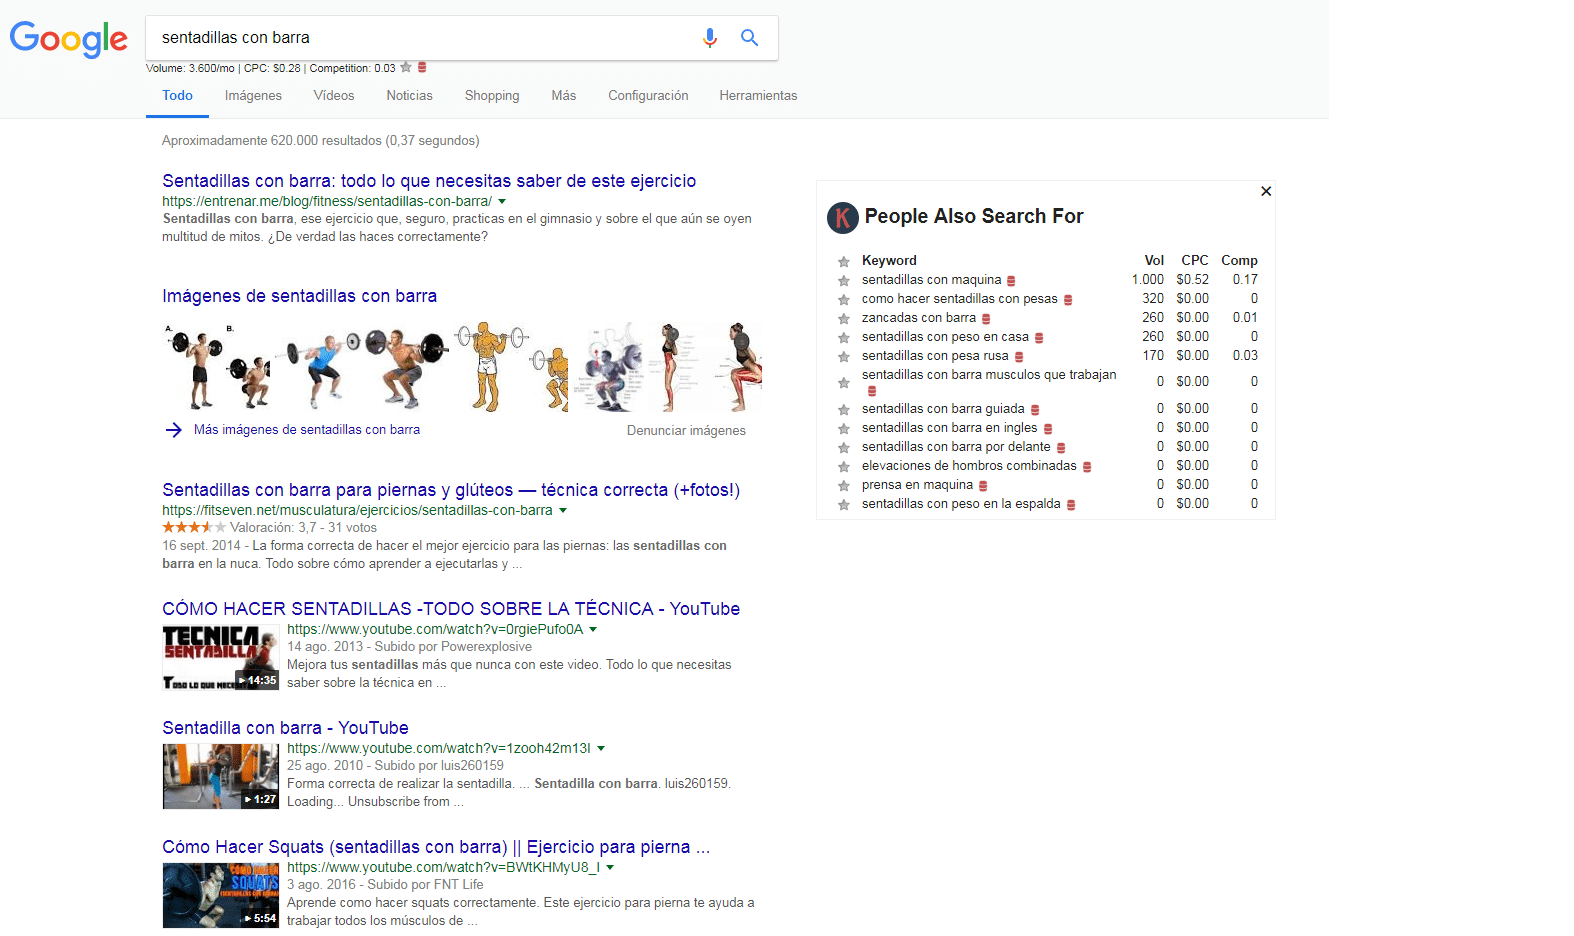The height and width of the screenshot is (936, 1574).
Task: Close the People Also Search For panel
Action: coord(1266,191)
